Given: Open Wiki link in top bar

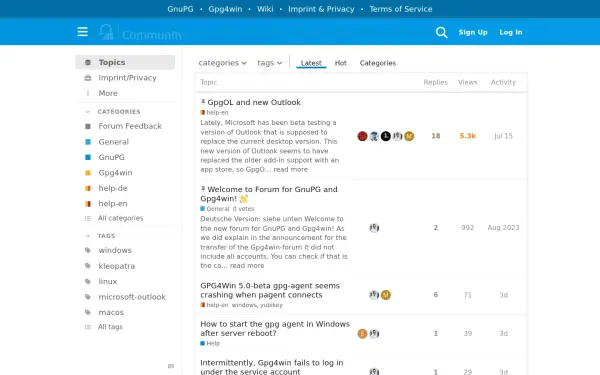Looking at the screenshot, I should pos(265,9).
